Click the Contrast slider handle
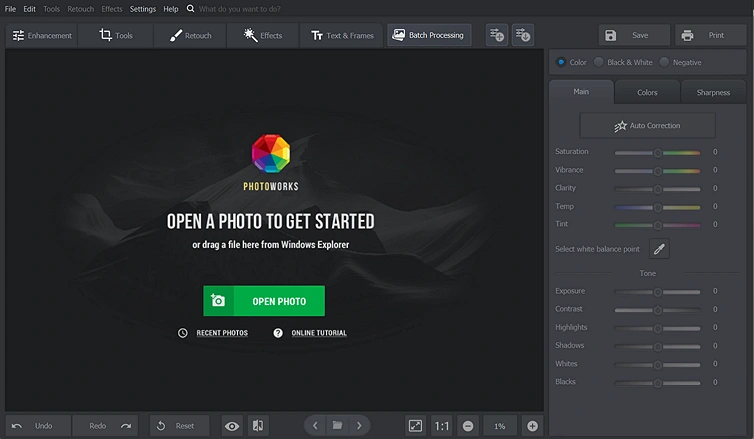 [x=657, y=310]
